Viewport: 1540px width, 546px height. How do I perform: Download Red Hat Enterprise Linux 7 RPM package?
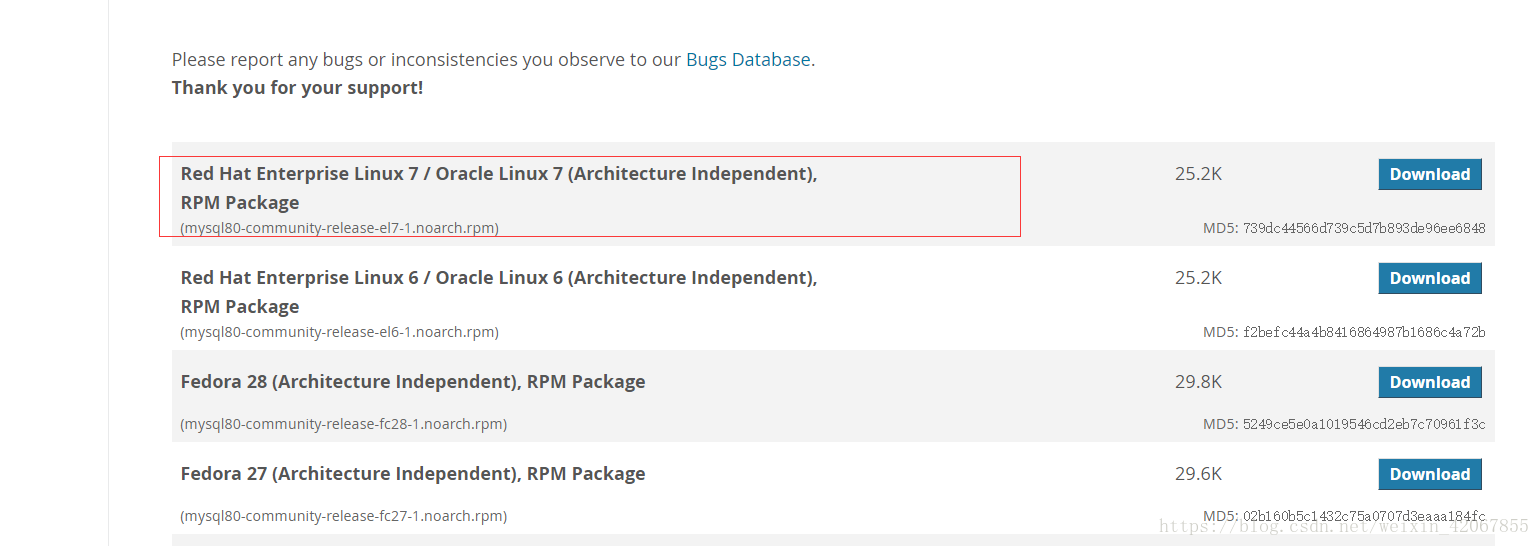point(1430,174)
